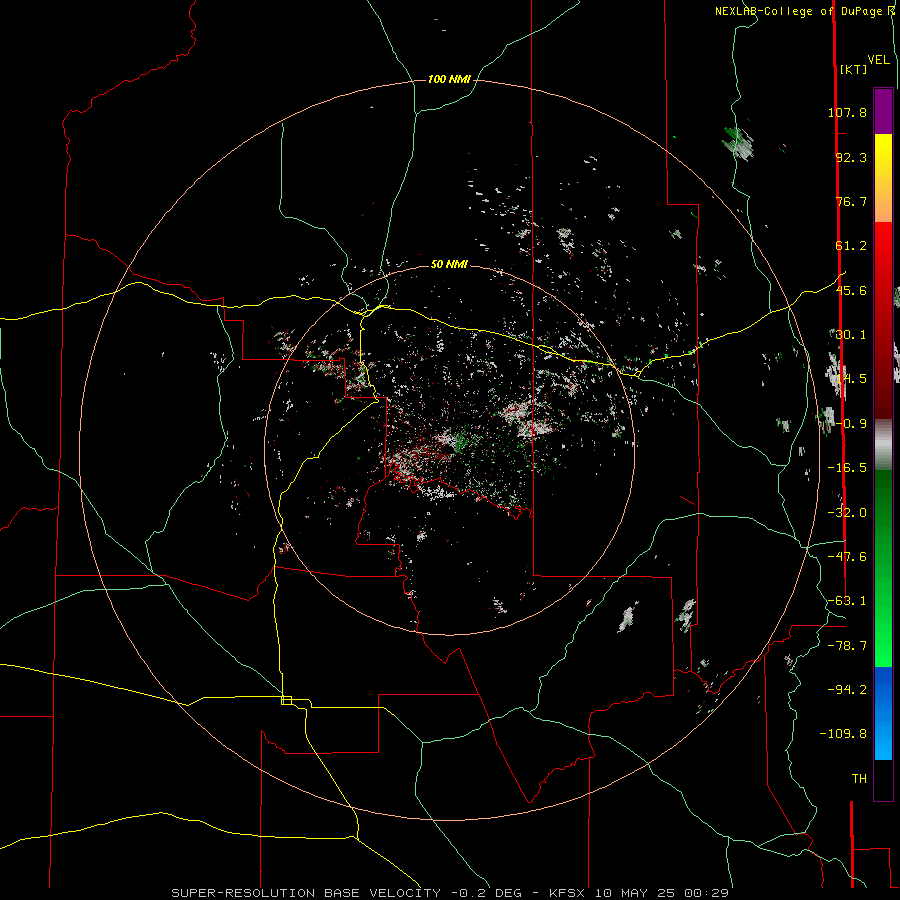Click the Super-Resolution Base Velocity caption

(450, 893)
